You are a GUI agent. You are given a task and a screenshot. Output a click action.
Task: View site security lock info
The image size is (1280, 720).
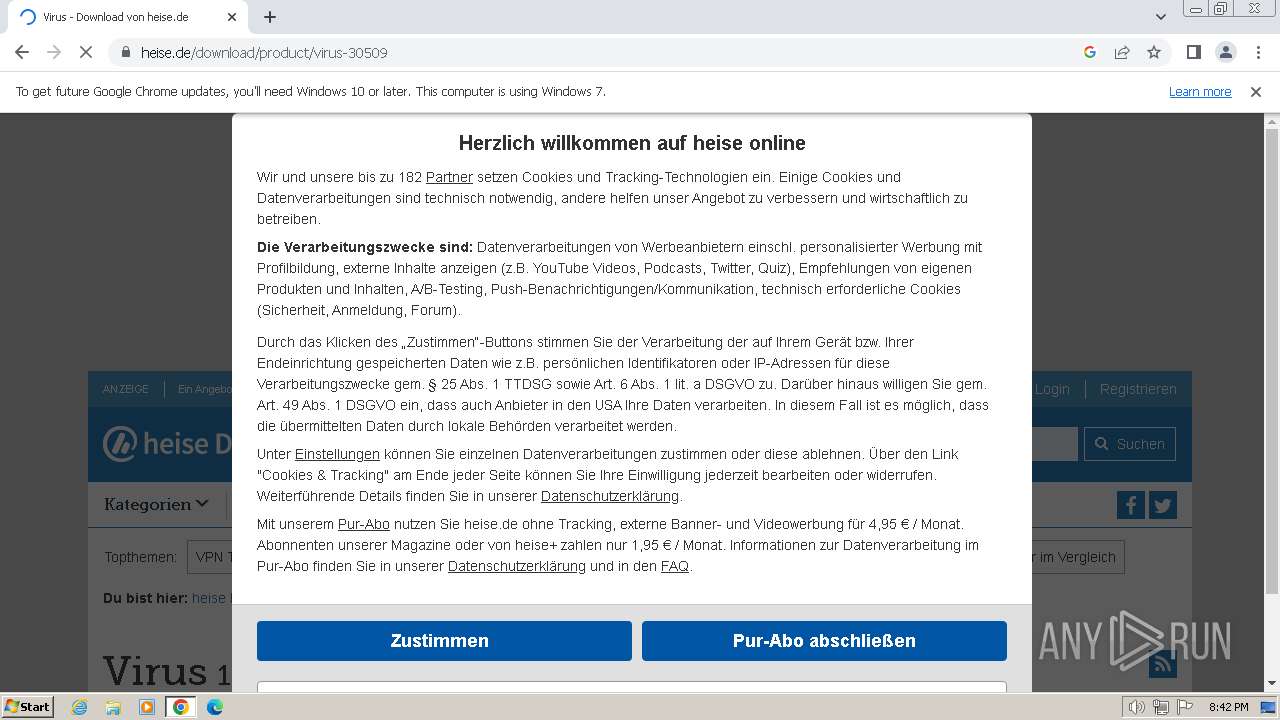point(126,52)
